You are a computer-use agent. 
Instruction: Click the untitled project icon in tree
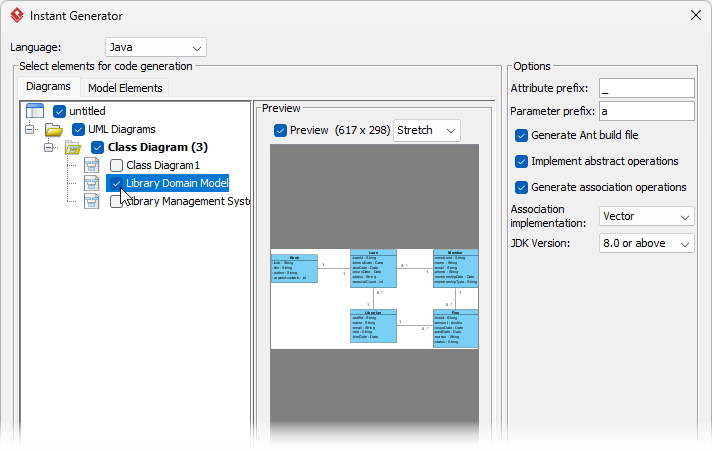pos(35,111)
